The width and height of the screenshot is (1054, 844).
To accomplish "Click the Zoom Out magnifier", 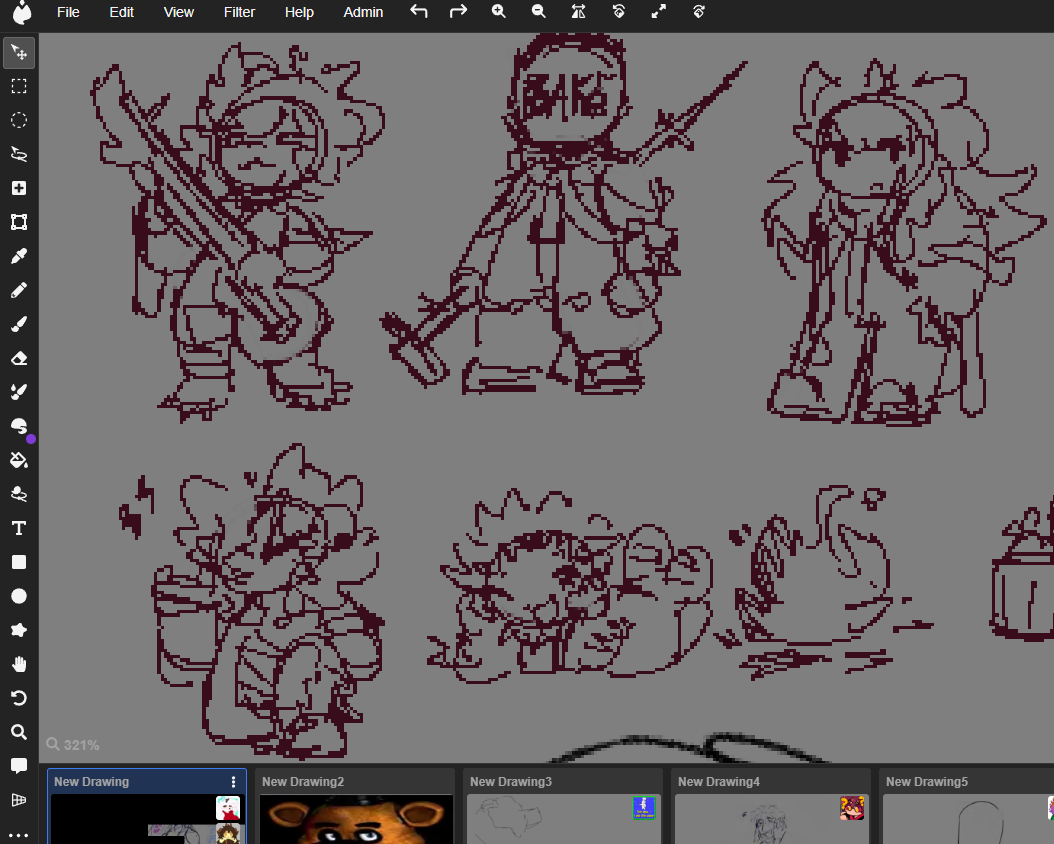I will [538, 11].
